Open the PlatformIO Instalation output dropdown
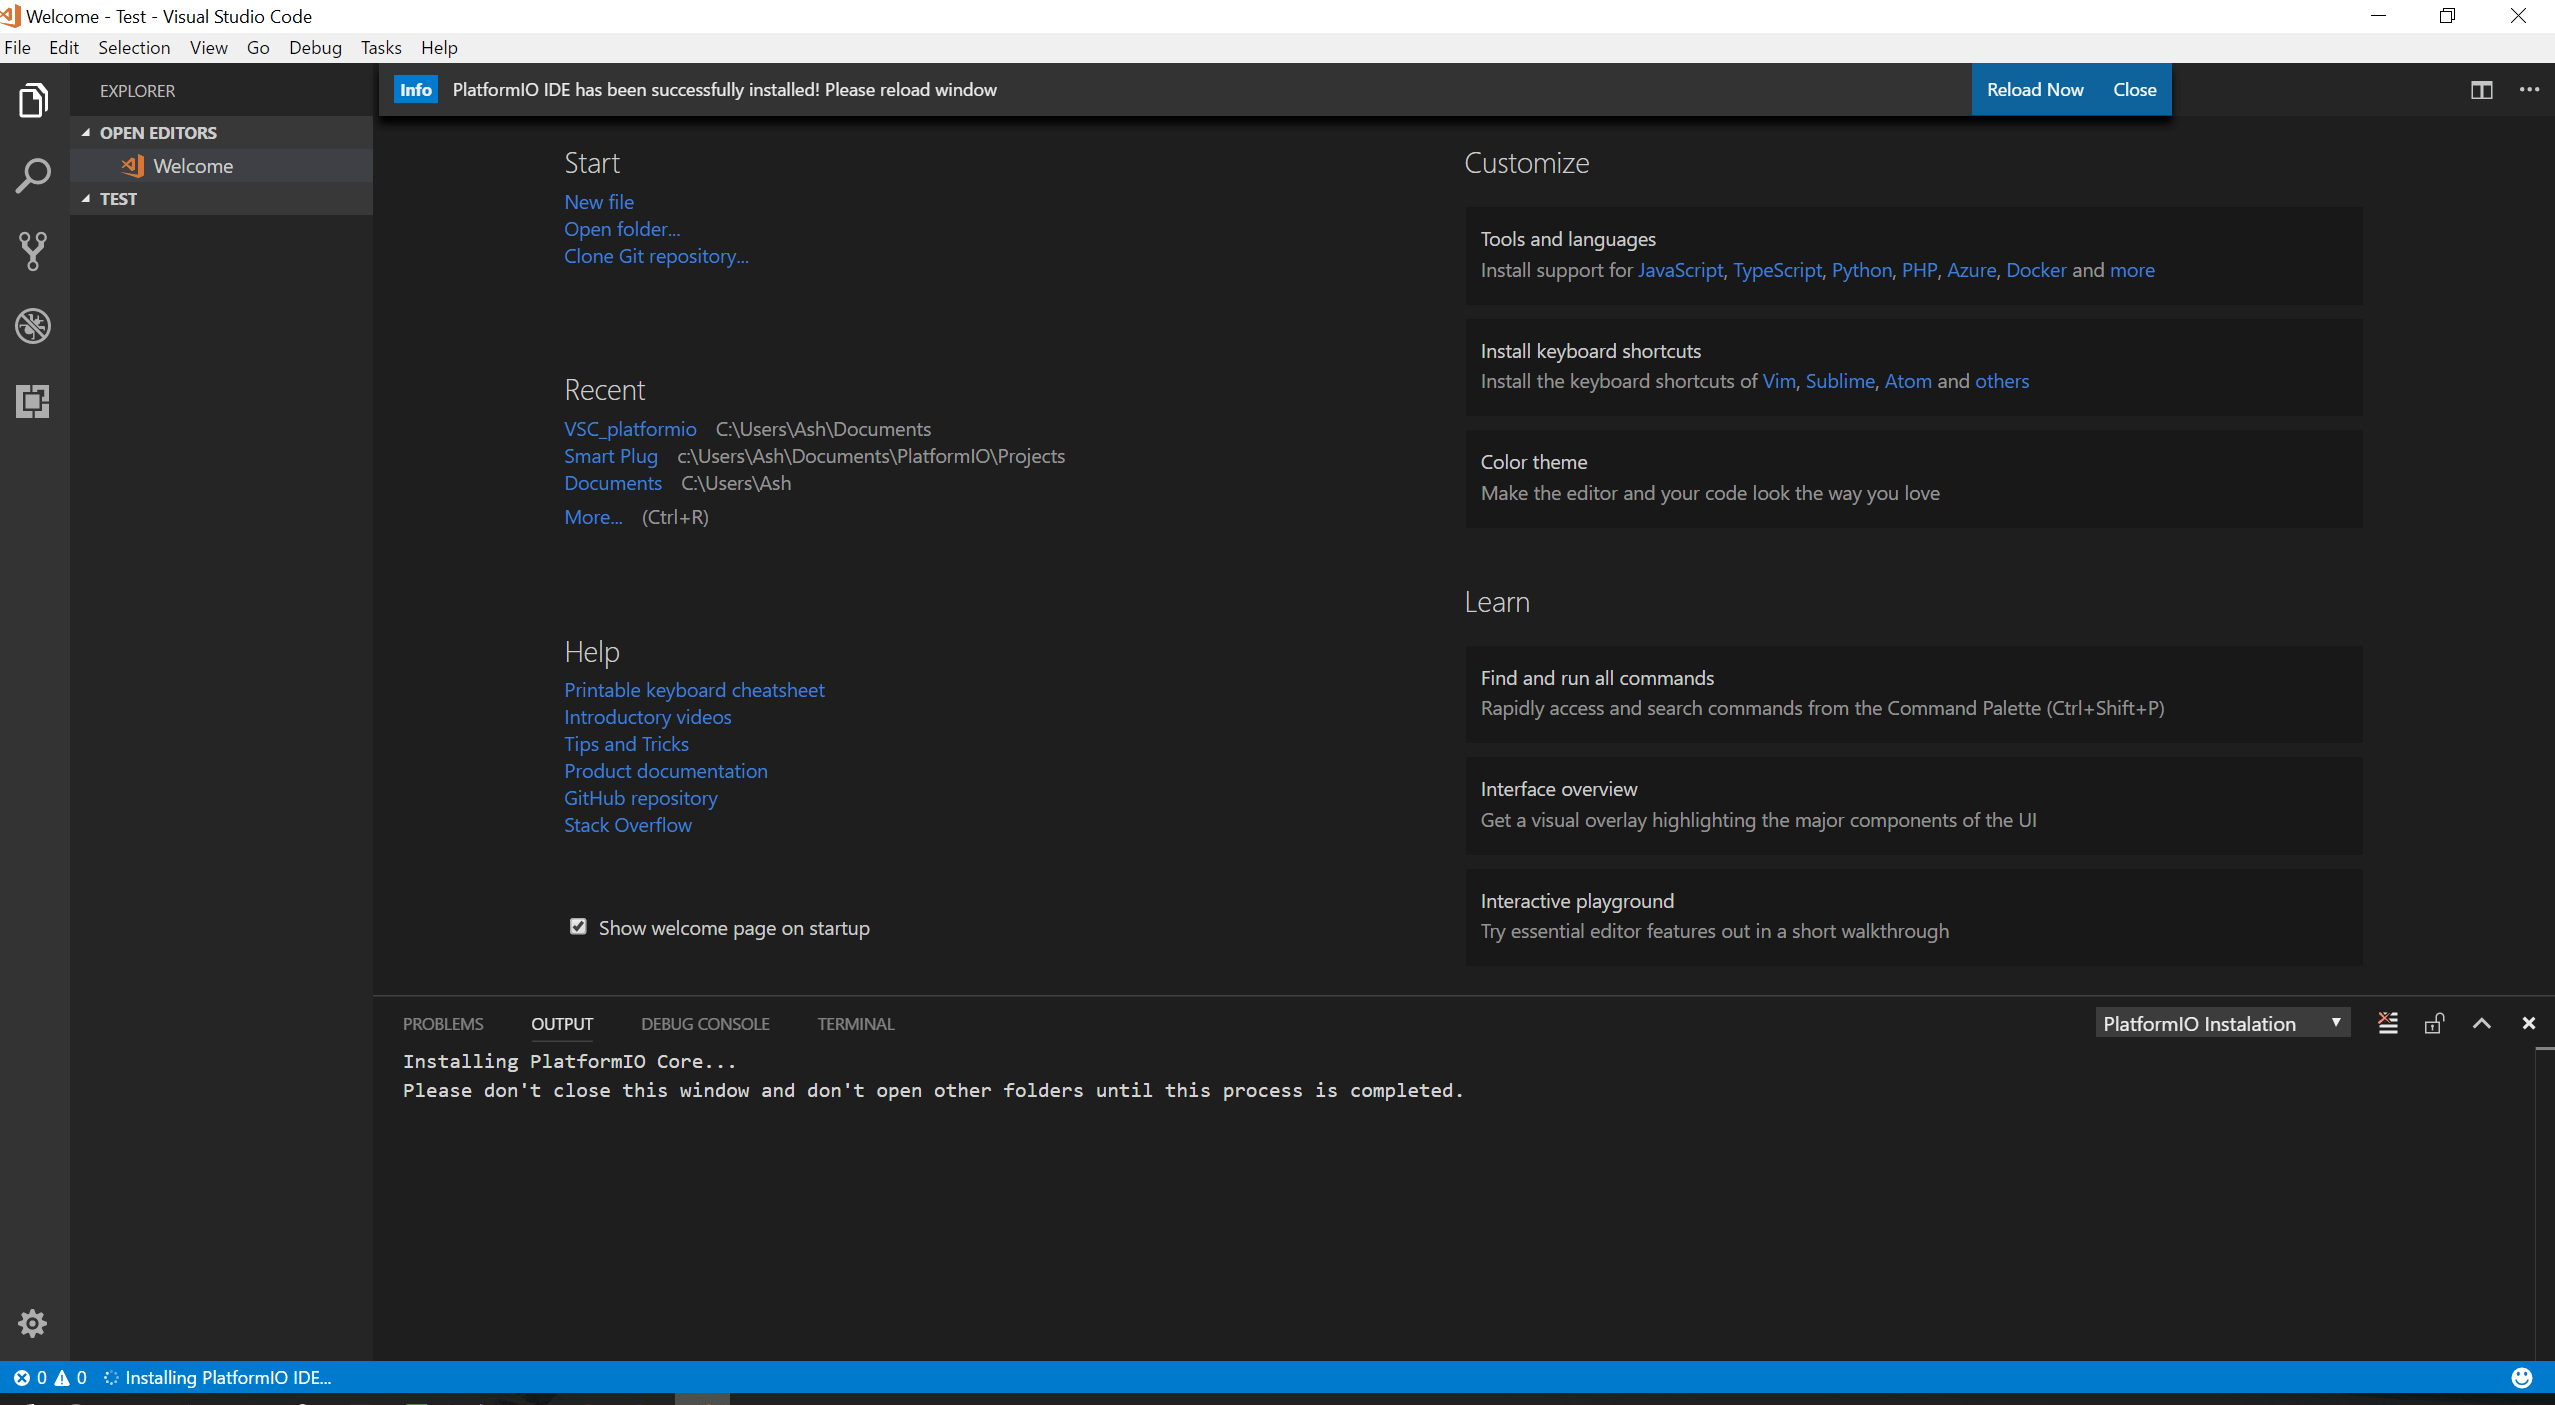This screenshot has width=2555, height=1405. click(x=2221, y=1023)
